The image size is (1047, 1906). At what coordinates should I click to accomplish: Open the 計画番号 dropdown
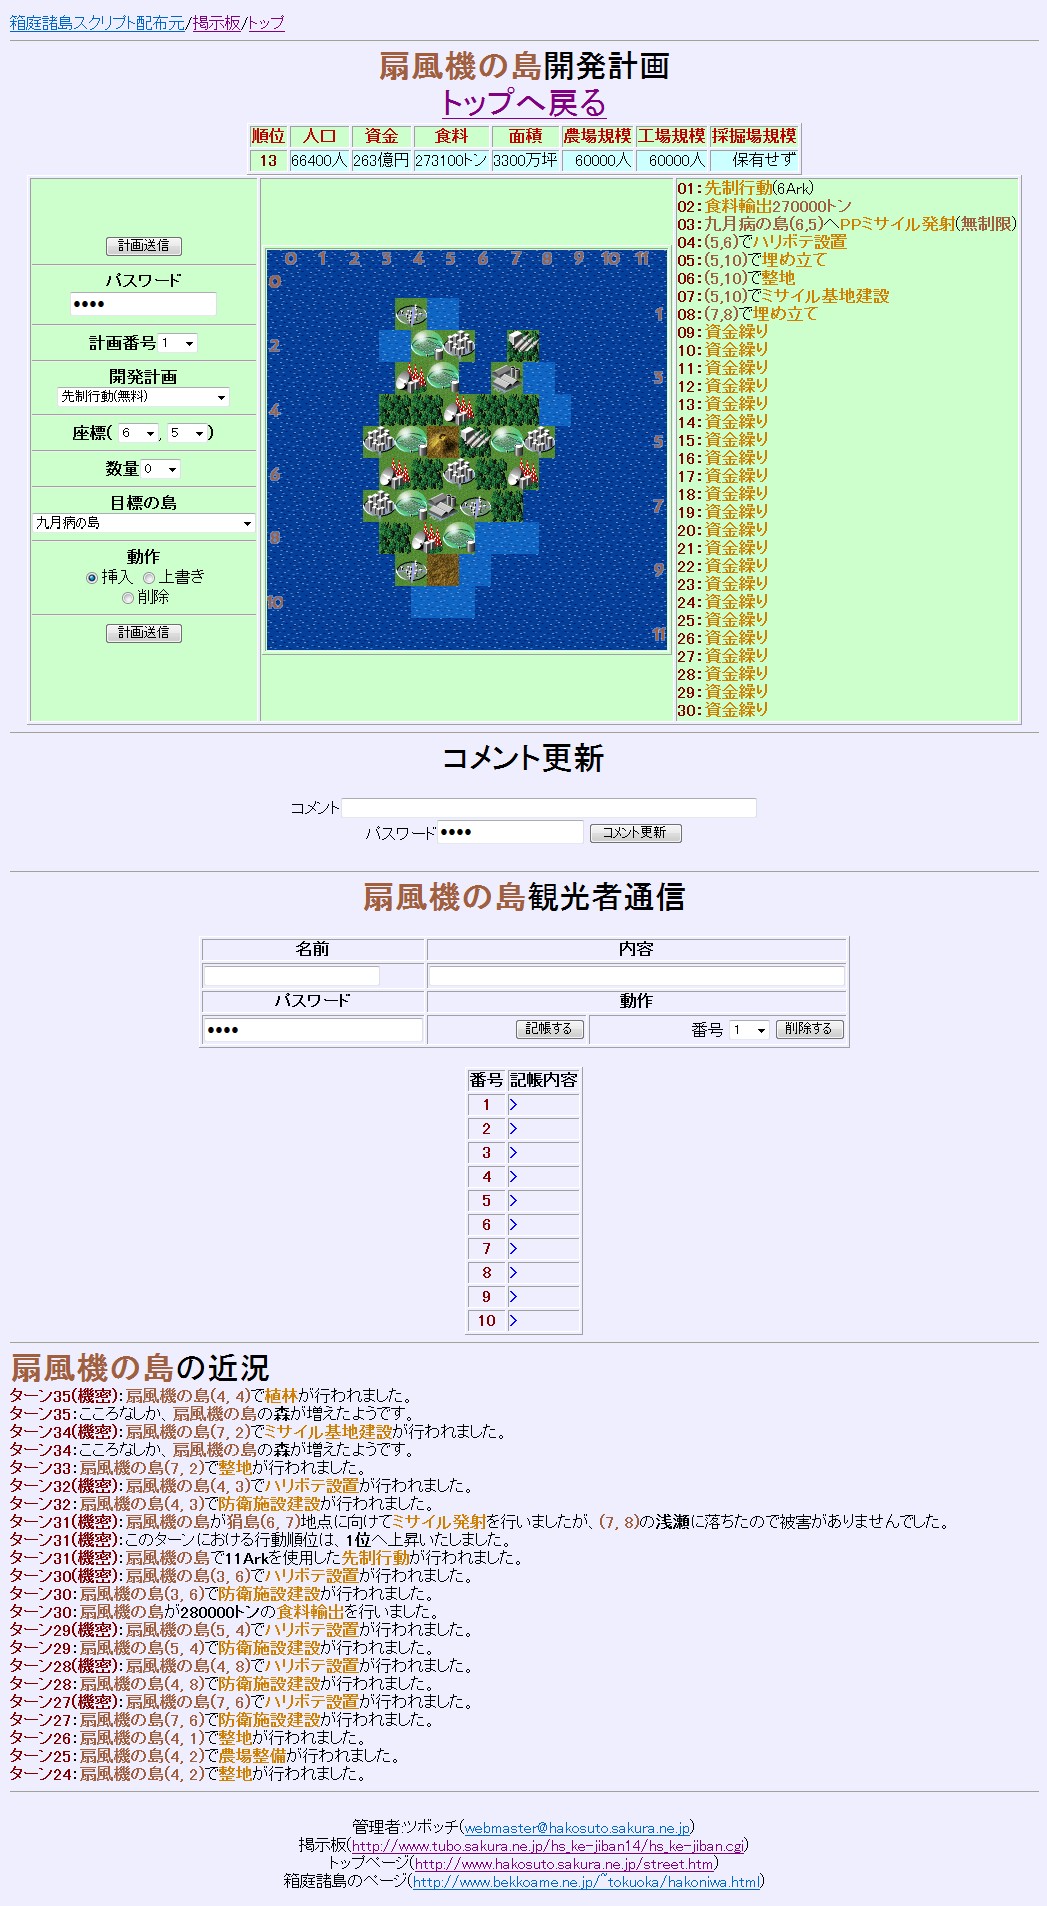177,343
